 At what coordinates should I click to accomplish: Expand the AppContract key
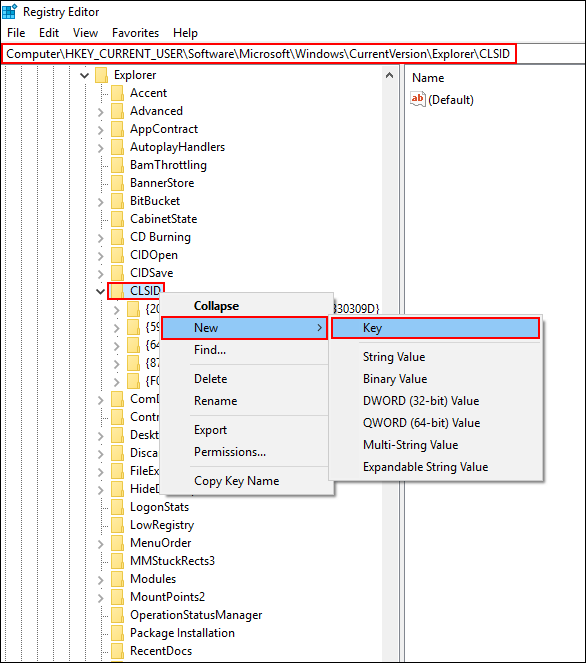point(100,130)
